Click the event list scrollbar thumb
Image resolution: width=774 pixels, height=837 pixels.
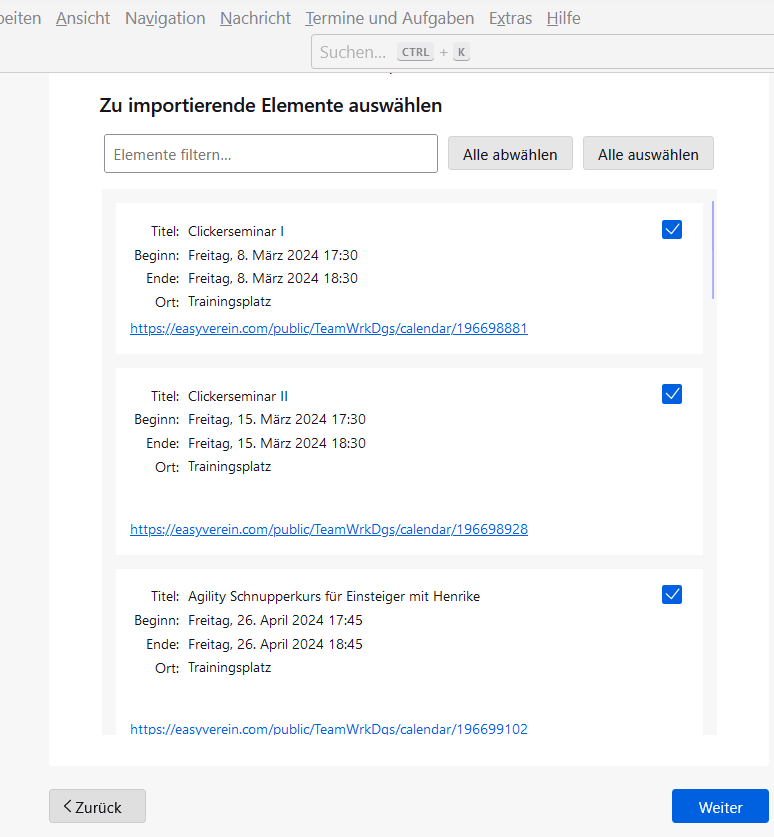[x=713, y=250]
